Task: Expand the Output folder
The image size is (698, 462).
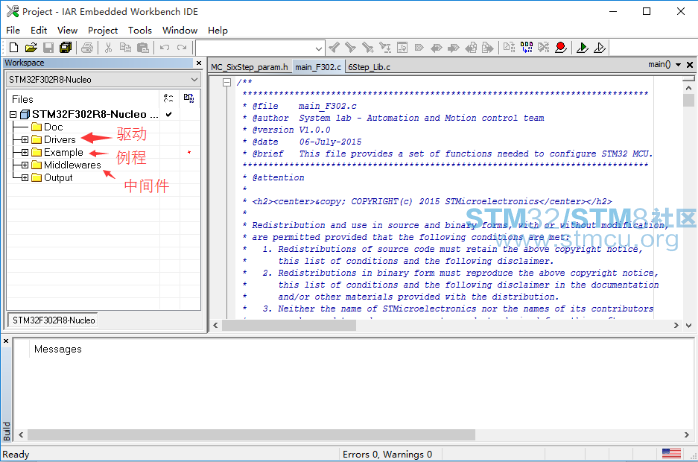Action: pyautogui.click(x=25, y=178)
